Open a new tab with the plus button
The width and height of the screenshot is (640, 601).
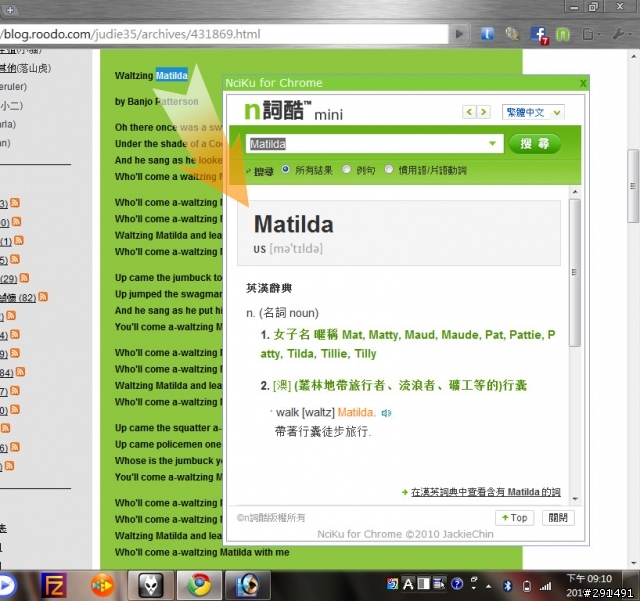(x=10, y=10)
